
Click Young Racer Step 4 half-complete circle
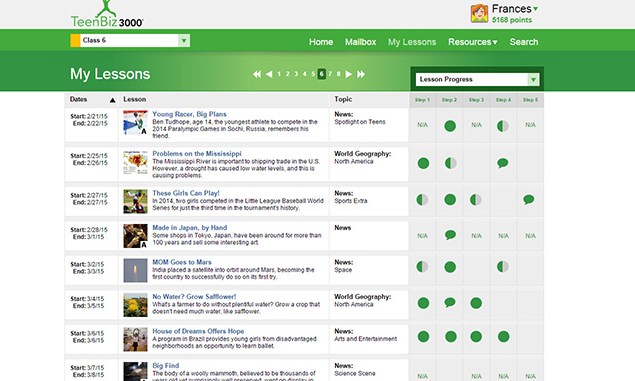[503, 126]
